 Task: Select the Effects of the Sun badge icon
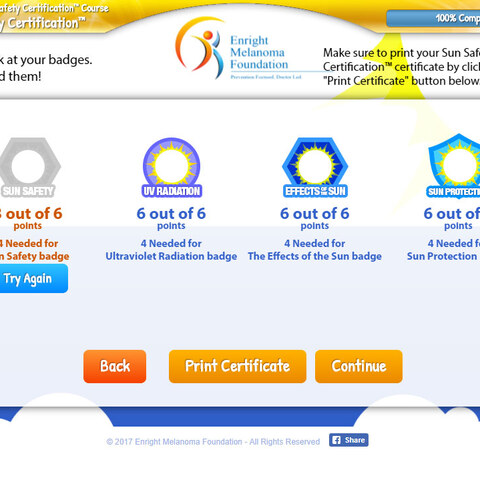pyautogui.click(x=315, y=167)
